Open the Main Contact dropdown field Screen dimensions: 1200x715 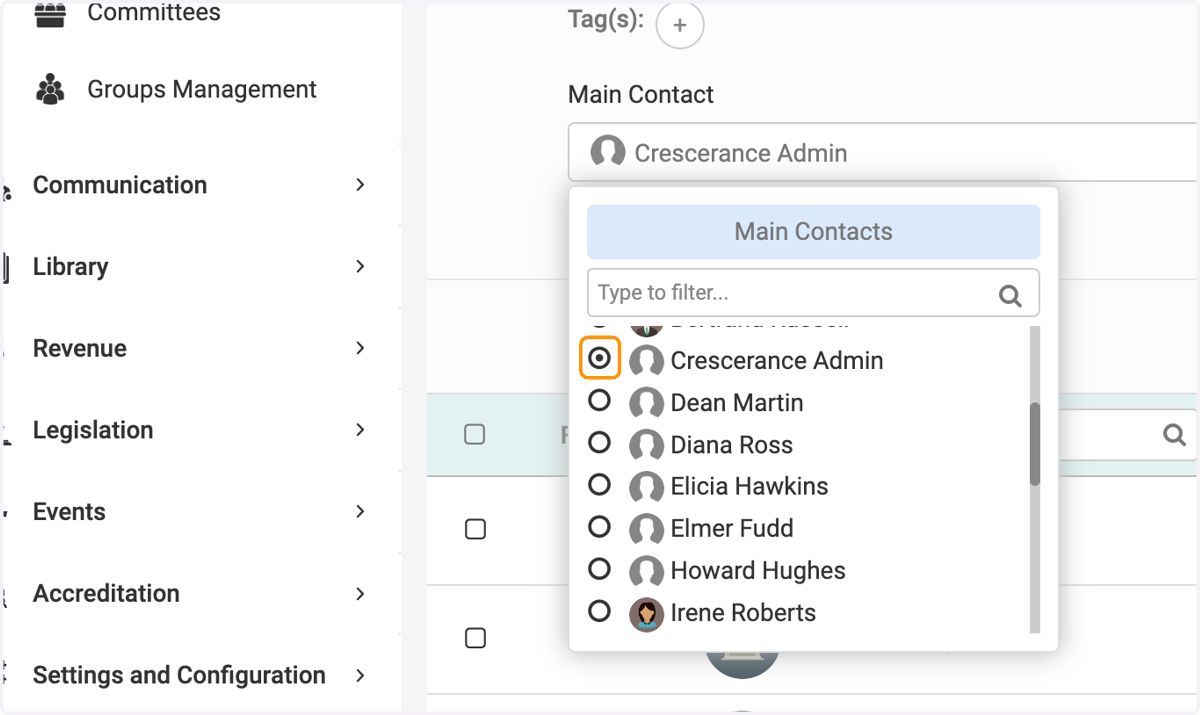883,153
